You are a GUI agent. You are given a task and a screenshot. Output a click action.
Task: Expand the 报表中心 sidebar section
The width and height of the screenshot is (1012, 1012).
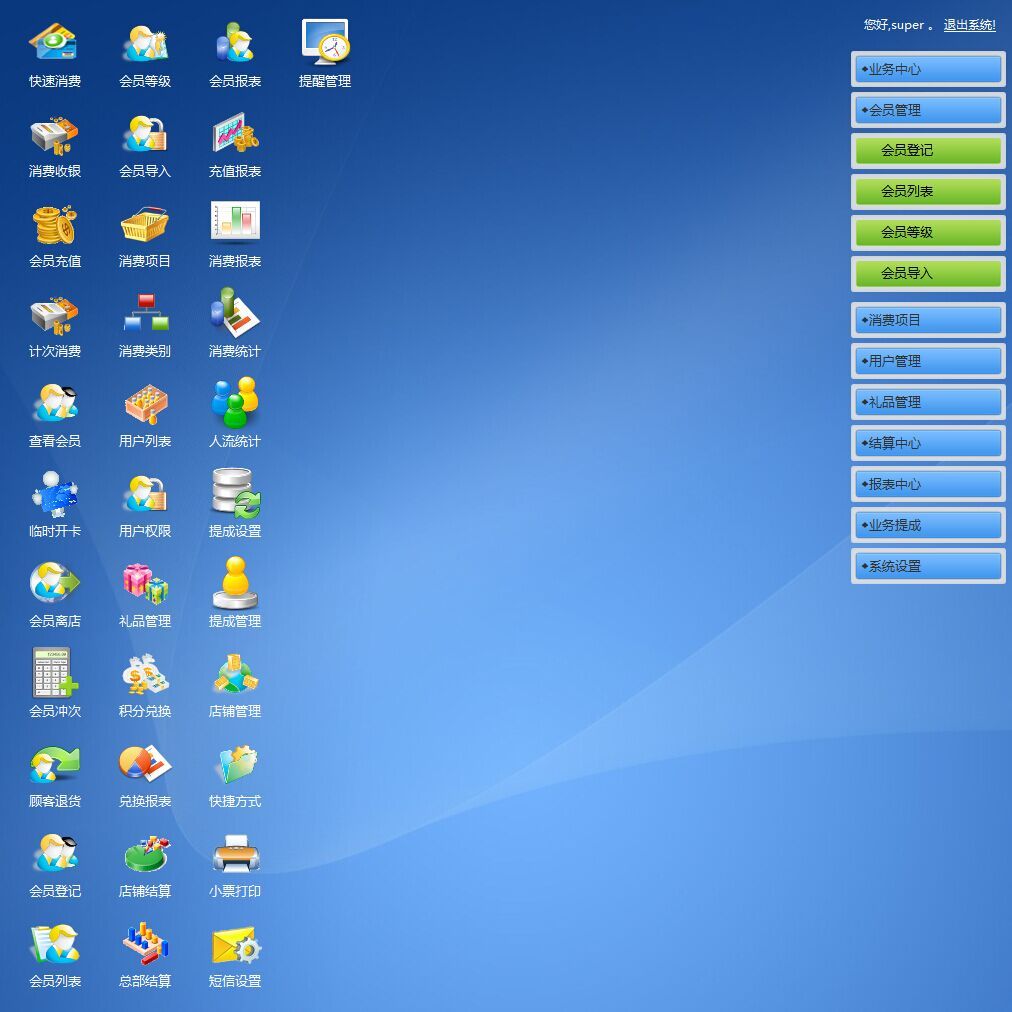[x=927, y=484]
